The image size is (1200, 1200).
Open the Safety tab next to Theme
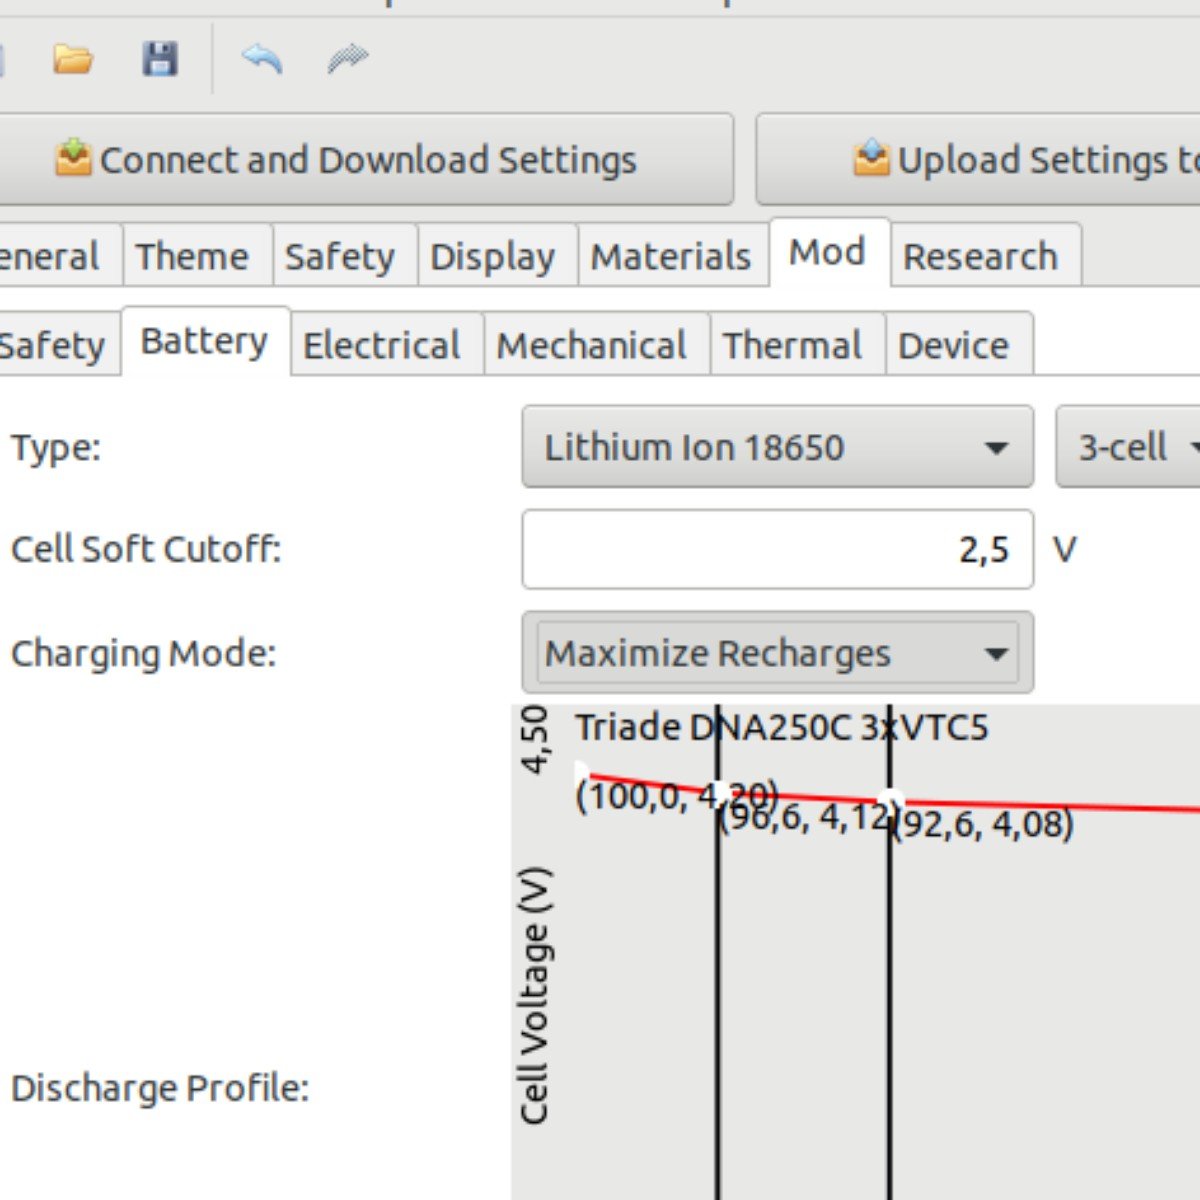340,257
